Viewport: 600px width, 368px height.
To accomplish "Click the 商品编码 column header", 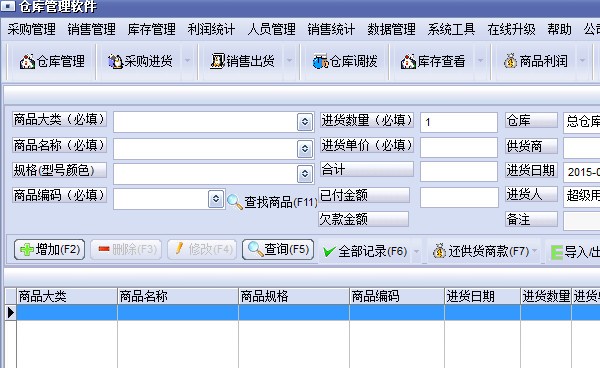I will [x=397, y=296].
